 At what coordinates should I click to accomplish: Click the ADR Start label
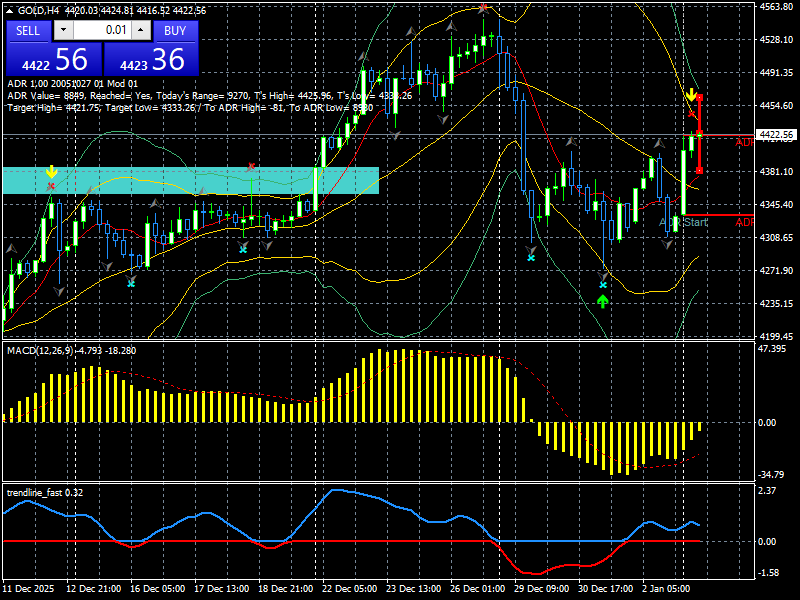coord(683,222)
